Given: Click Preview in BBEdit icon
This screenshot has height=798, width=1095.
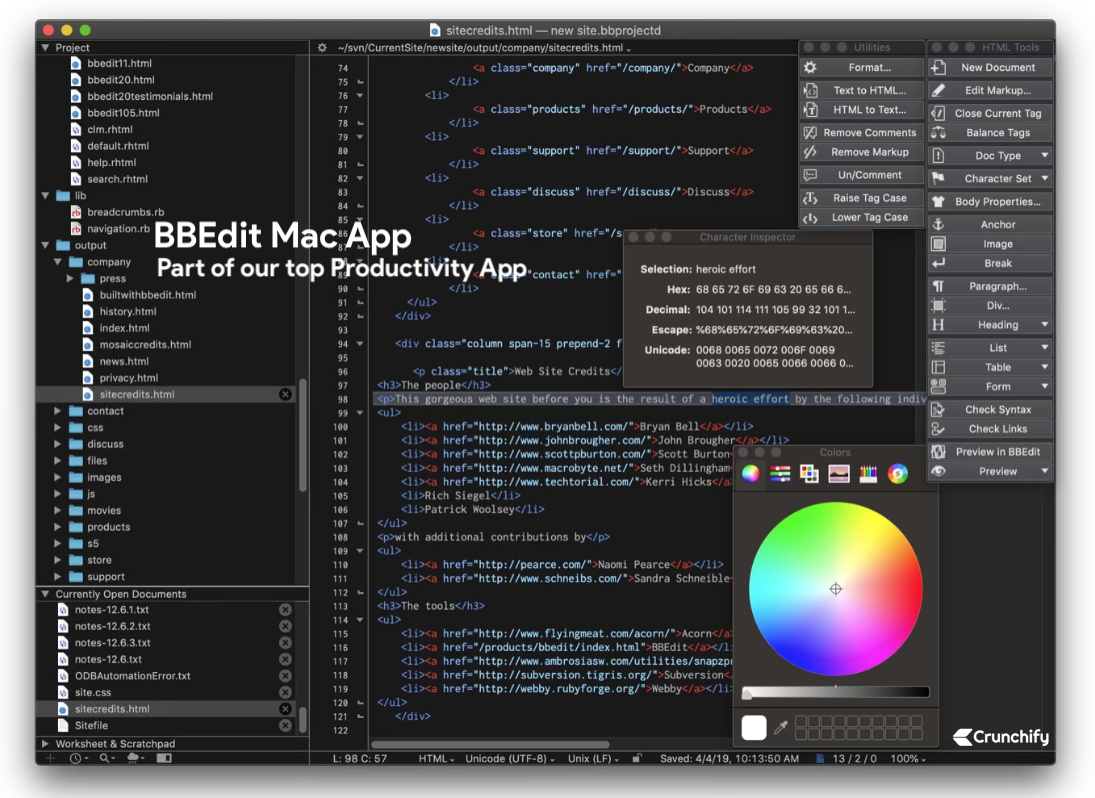Looking at the screenshot, I should click(939, 452).
